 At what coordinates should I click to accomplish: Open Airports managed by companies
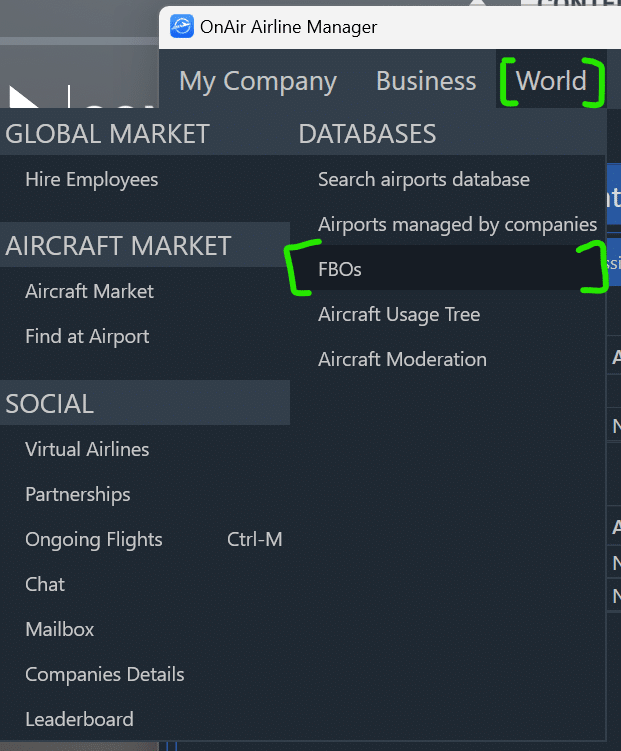(x=457, y=224)
